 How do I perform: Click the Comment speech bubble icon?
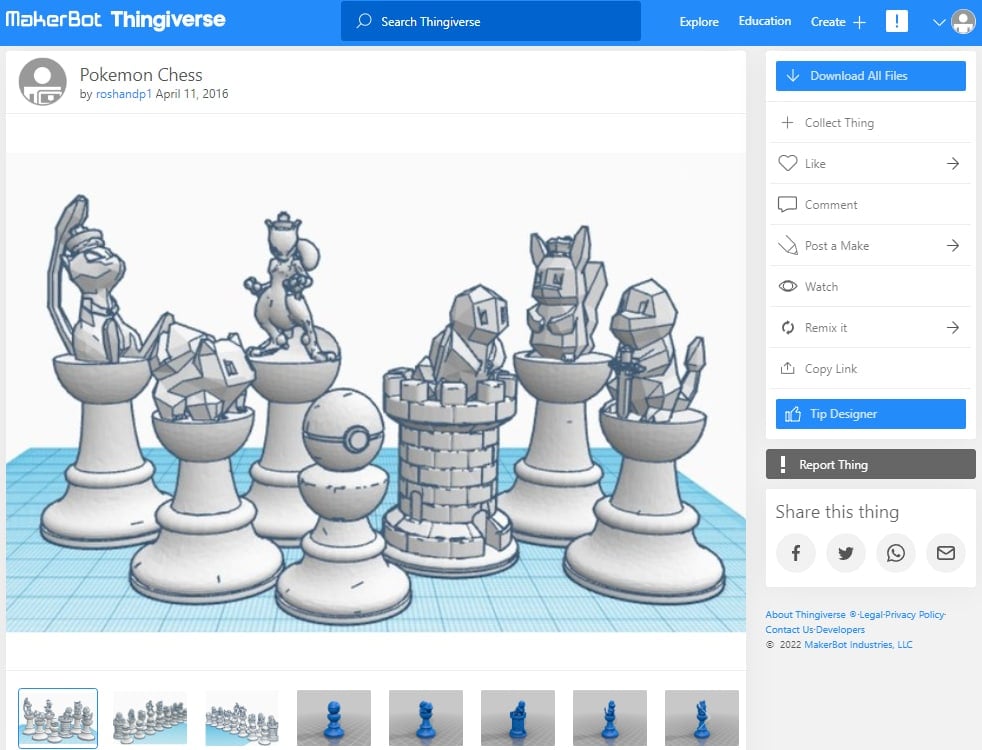[787, 205]
